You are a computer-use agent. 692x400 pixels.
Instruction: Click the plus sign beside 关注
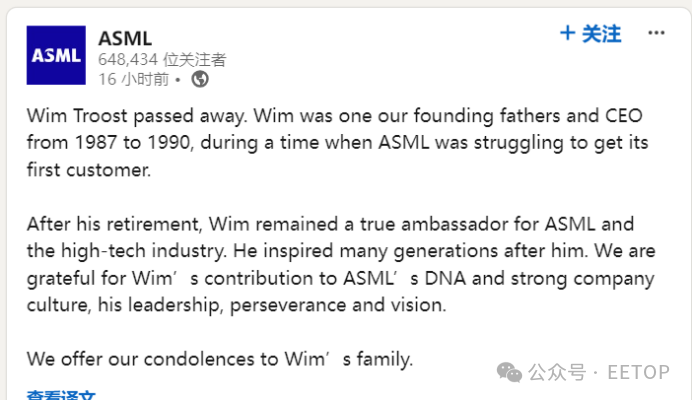pyautogui.click(x=567, y=34)
